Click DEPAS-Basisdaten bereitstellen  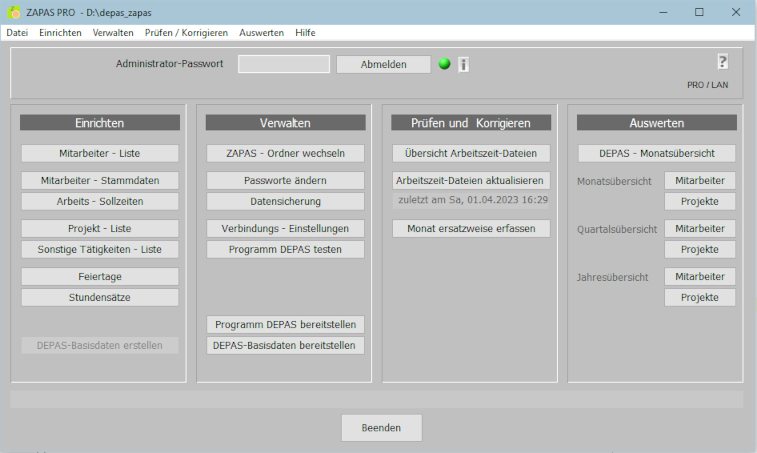[285, 346]
